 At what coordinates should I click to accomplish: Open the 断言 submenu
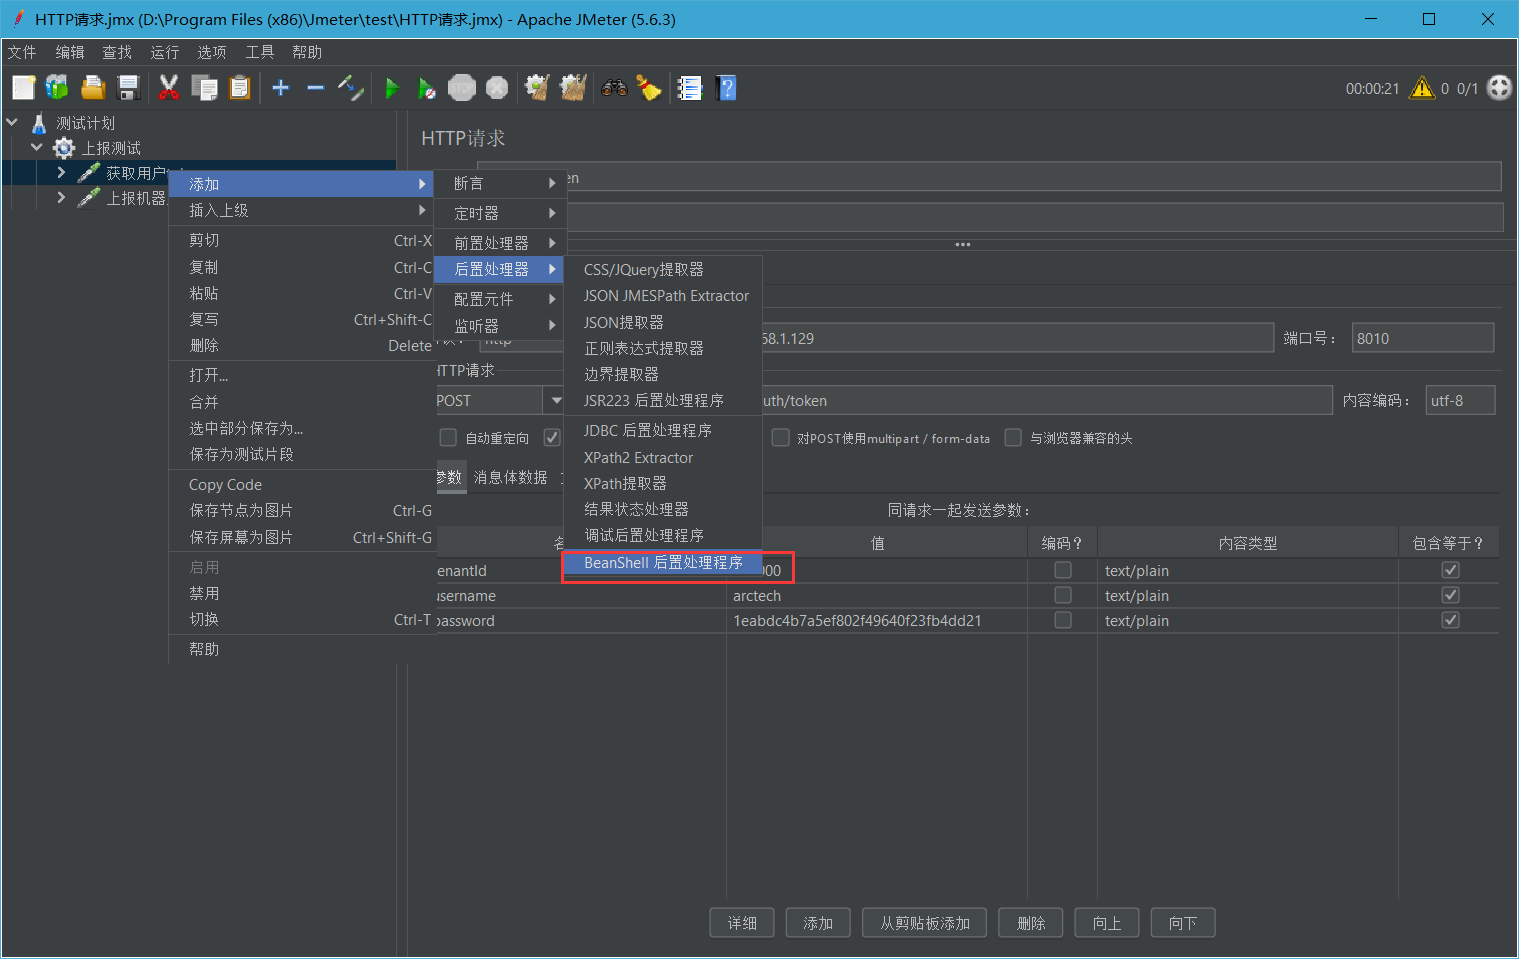(x=500, y=183)
